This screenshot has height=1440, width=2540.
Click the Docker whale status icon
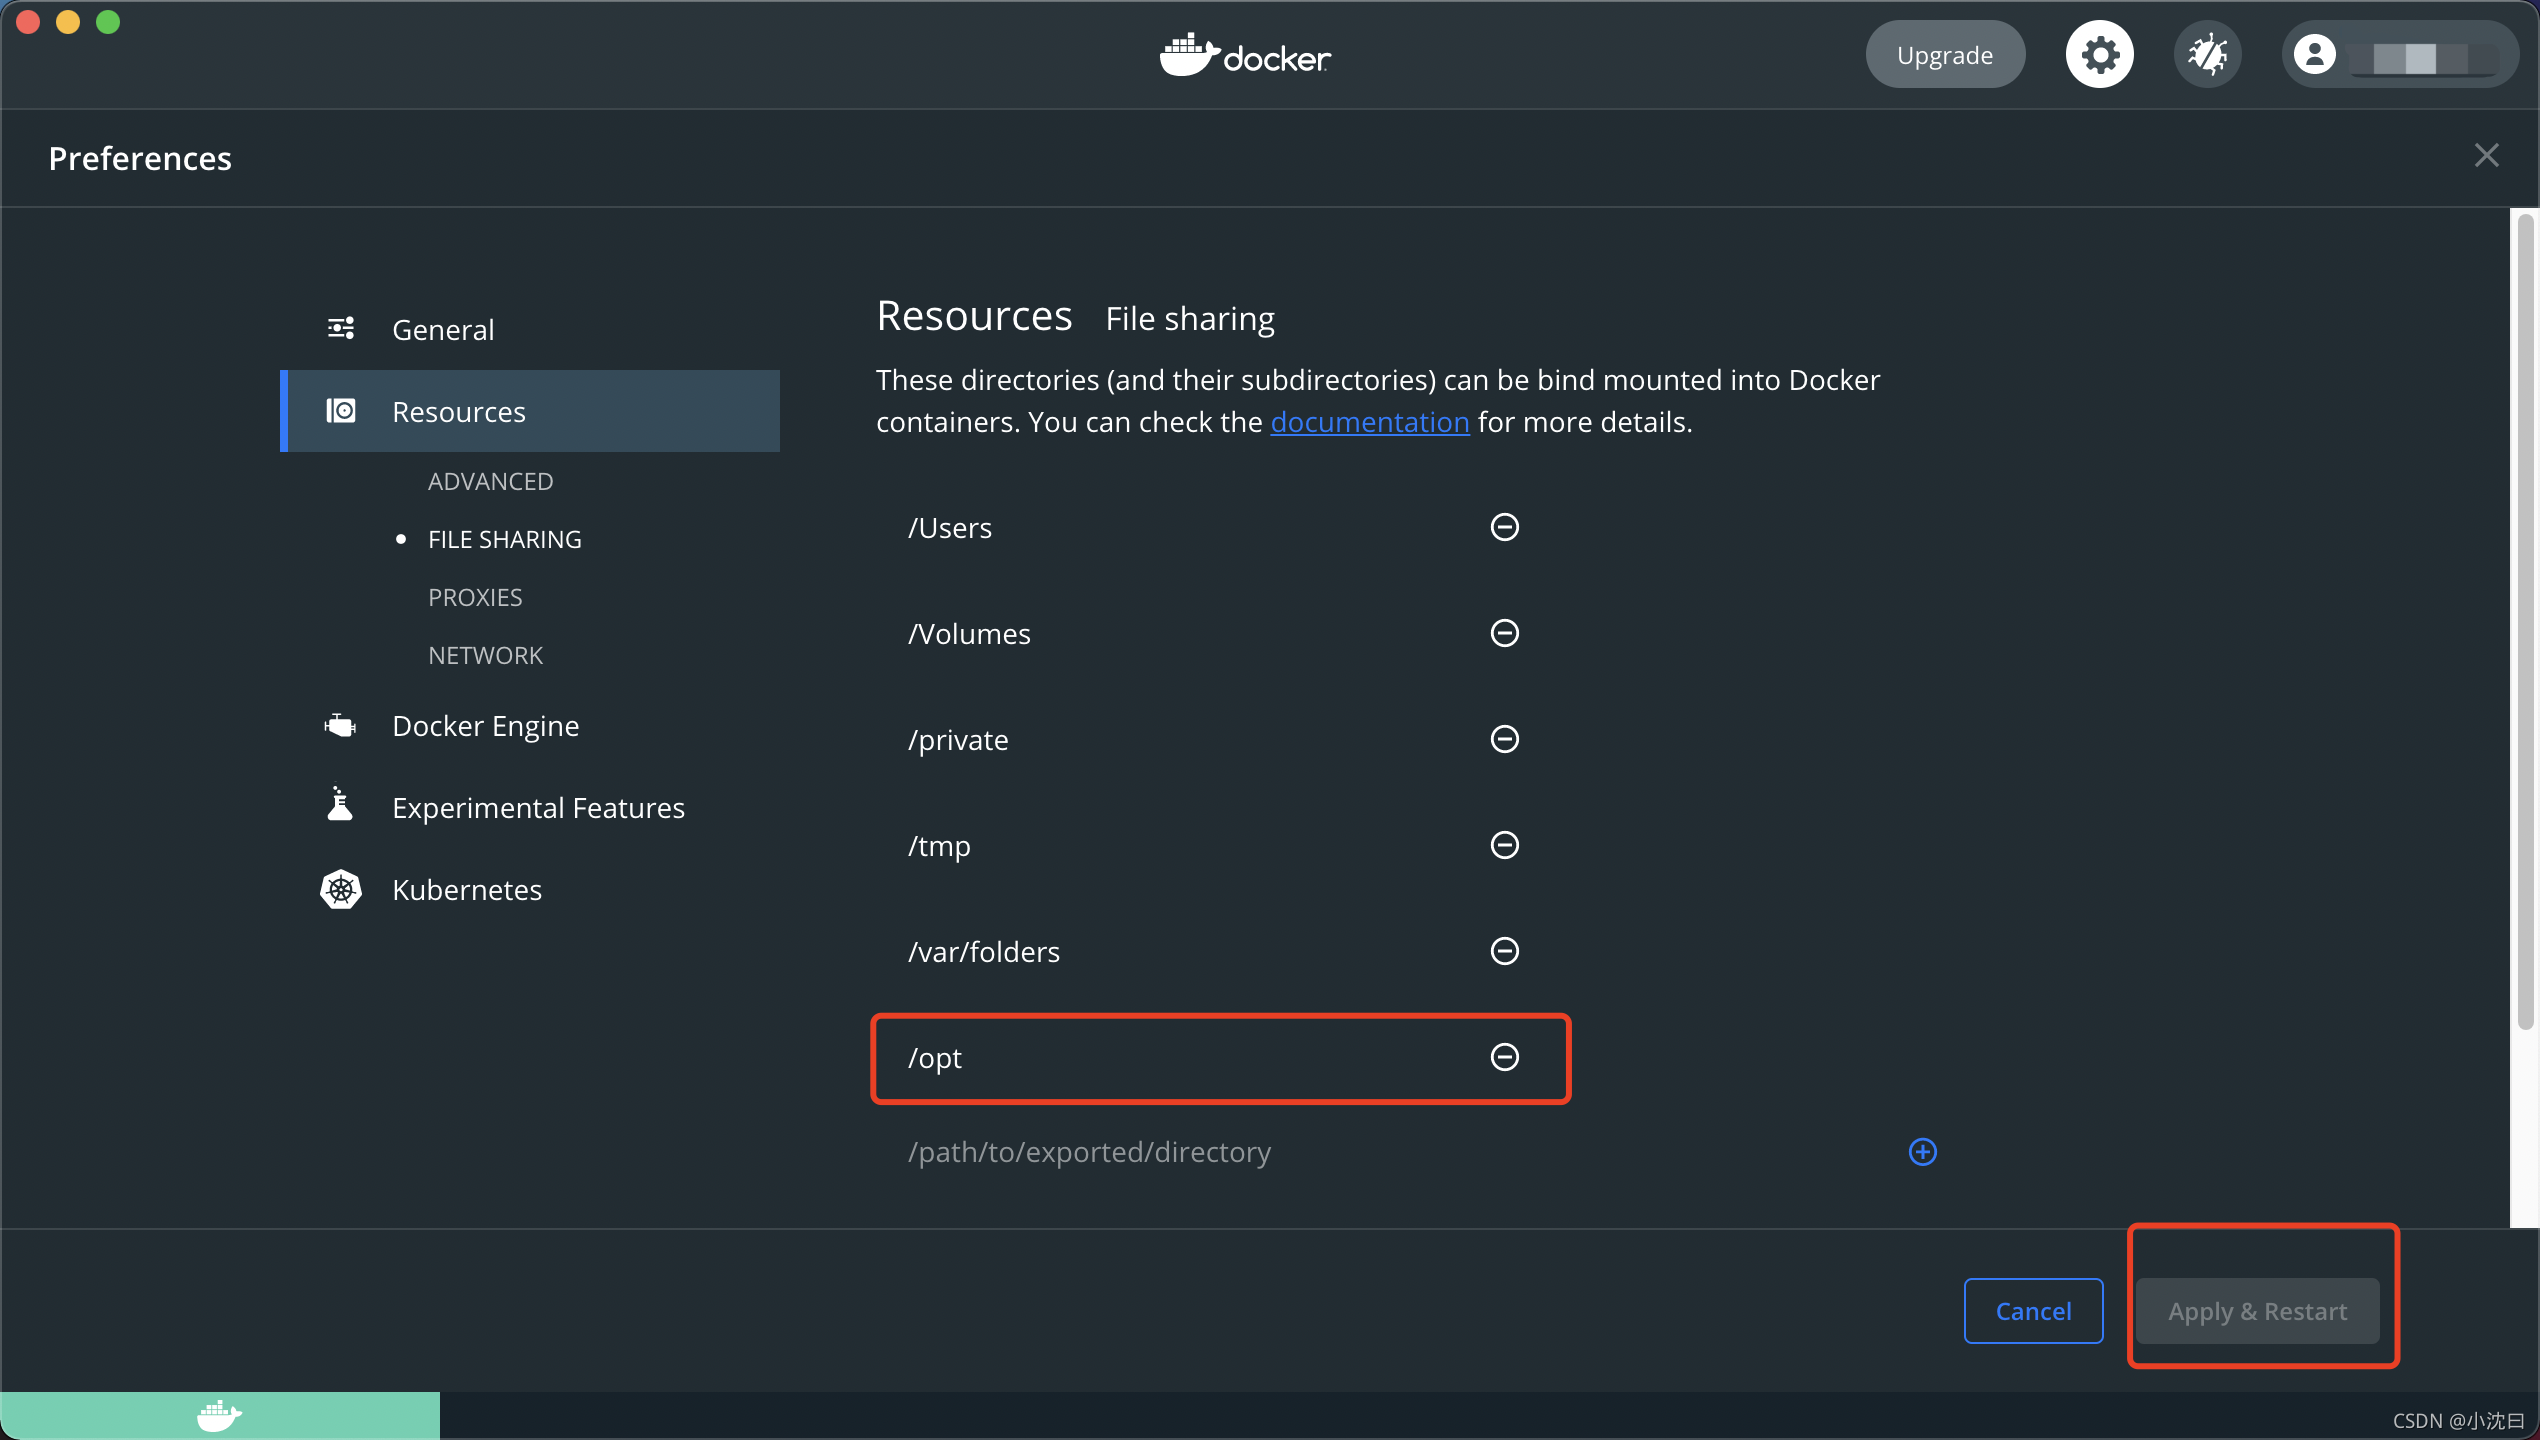[219, 1415]
